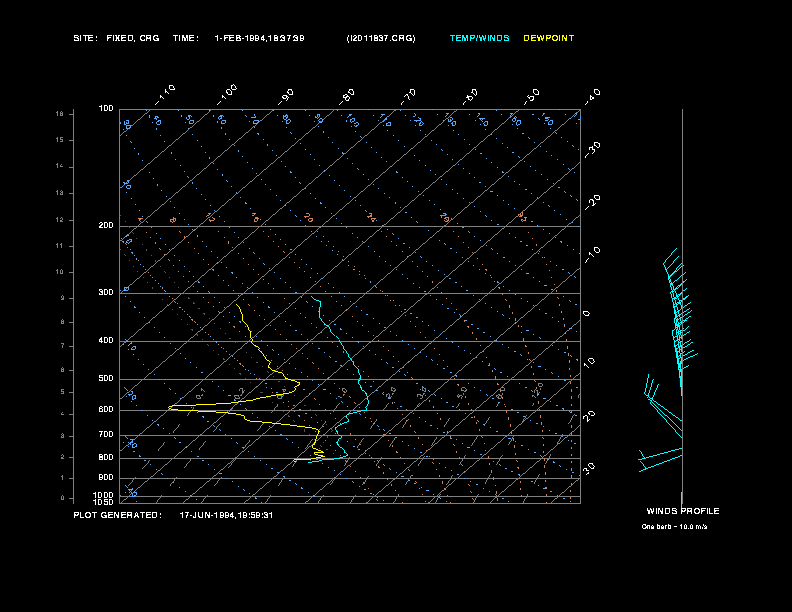The image size is (792, 612).
Task: Click the "WINDS PROFILE" caption
Action: (683, 511)
